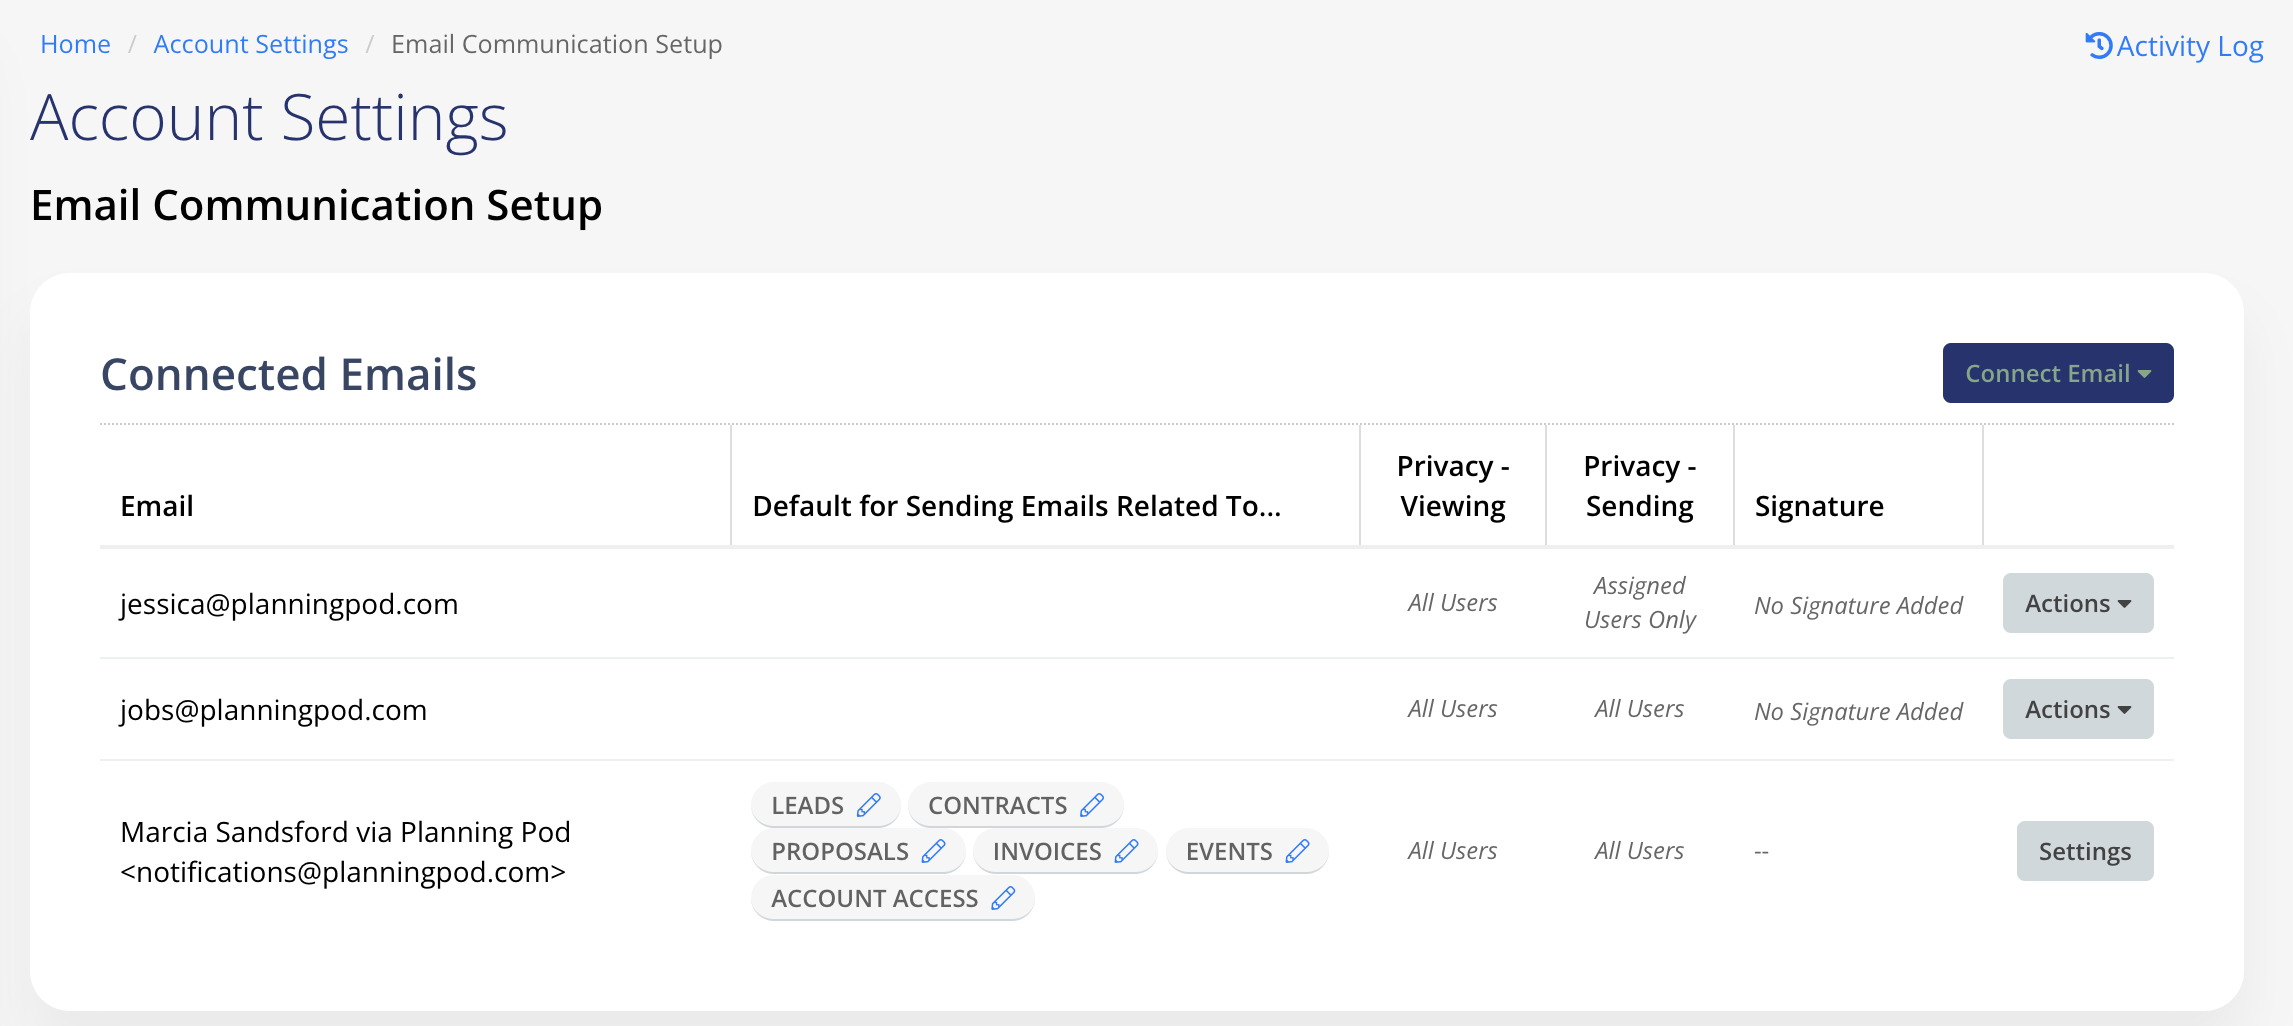Click All Users viewing privacy for notifications row
This screenshot has height=1026, width=2293.
[x=1452, y=851]
